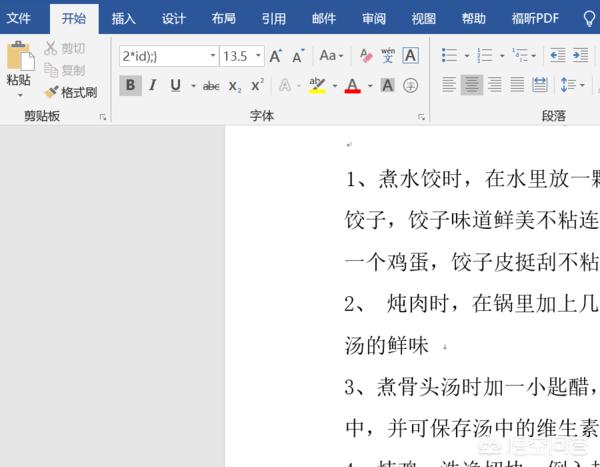Apply character border with the boxed A icon
600x467 pixels.
pos(411,56)
